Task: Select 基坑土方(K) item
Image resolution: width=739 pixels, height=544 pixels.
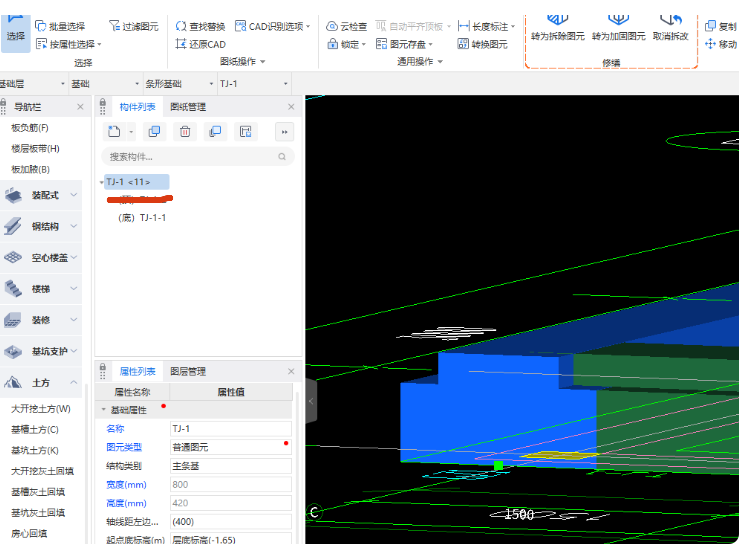Action: [x=34, y=450]
